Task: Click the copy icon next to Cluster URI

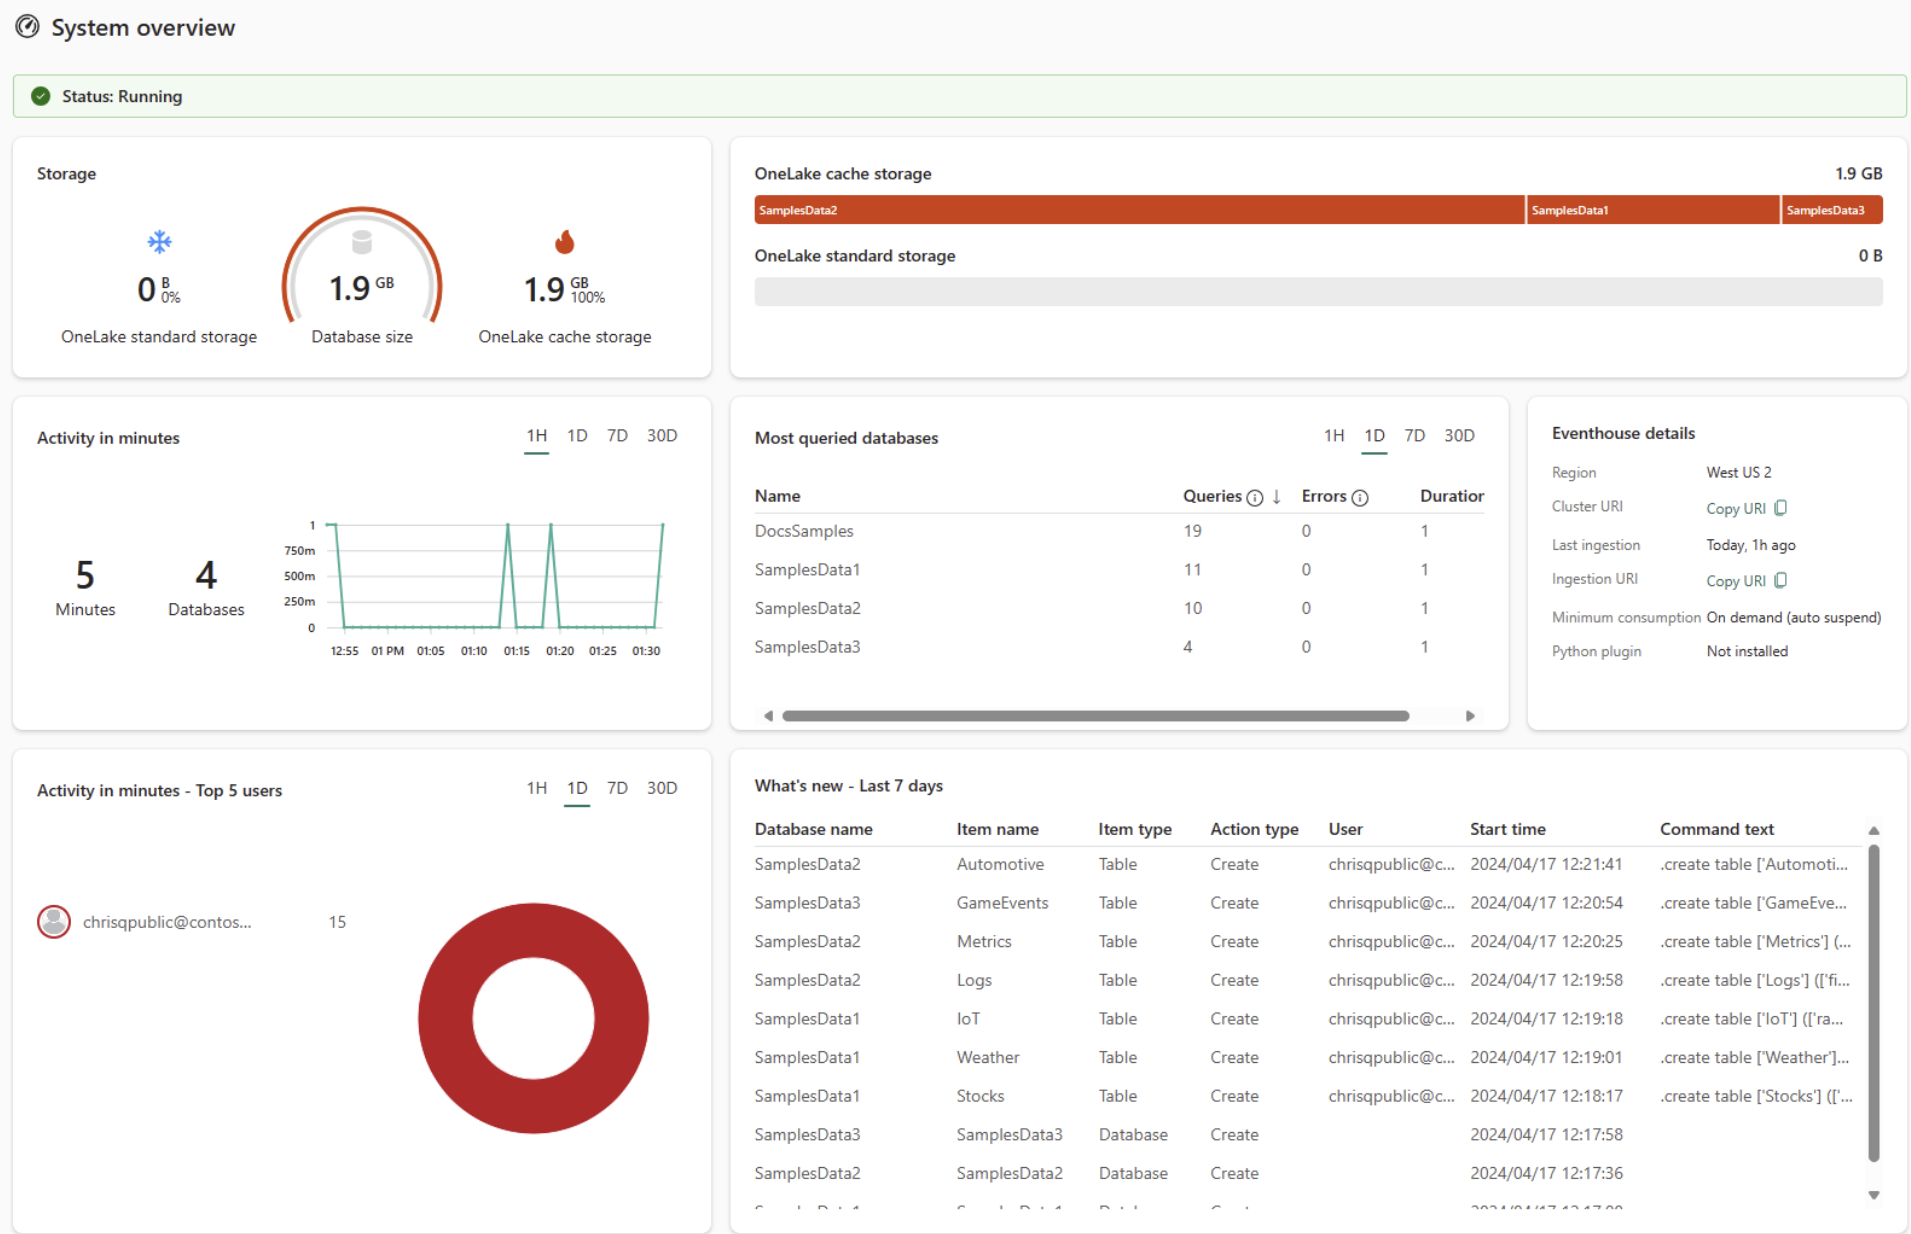Action: click(x=1780, y=508)
